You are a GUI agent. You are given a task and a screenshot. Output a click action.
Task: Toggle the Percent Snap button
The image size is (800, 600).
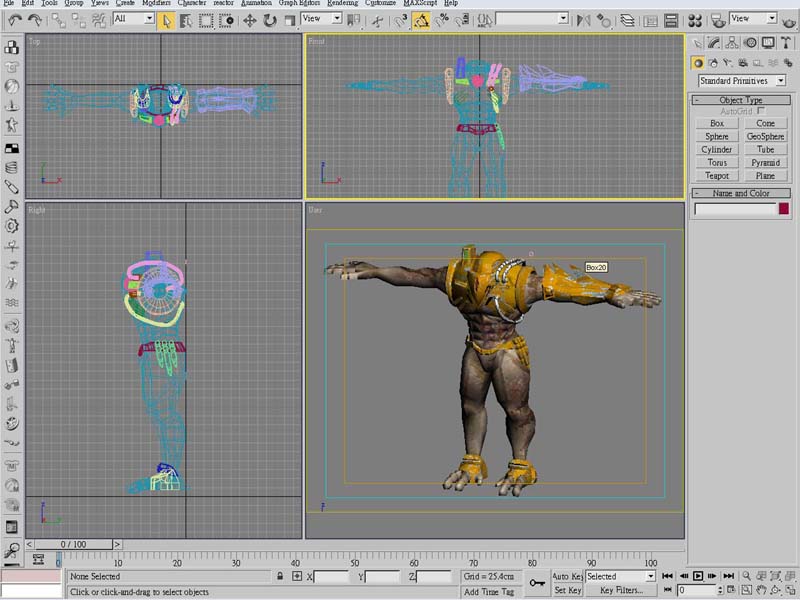[x=442, y=21]
